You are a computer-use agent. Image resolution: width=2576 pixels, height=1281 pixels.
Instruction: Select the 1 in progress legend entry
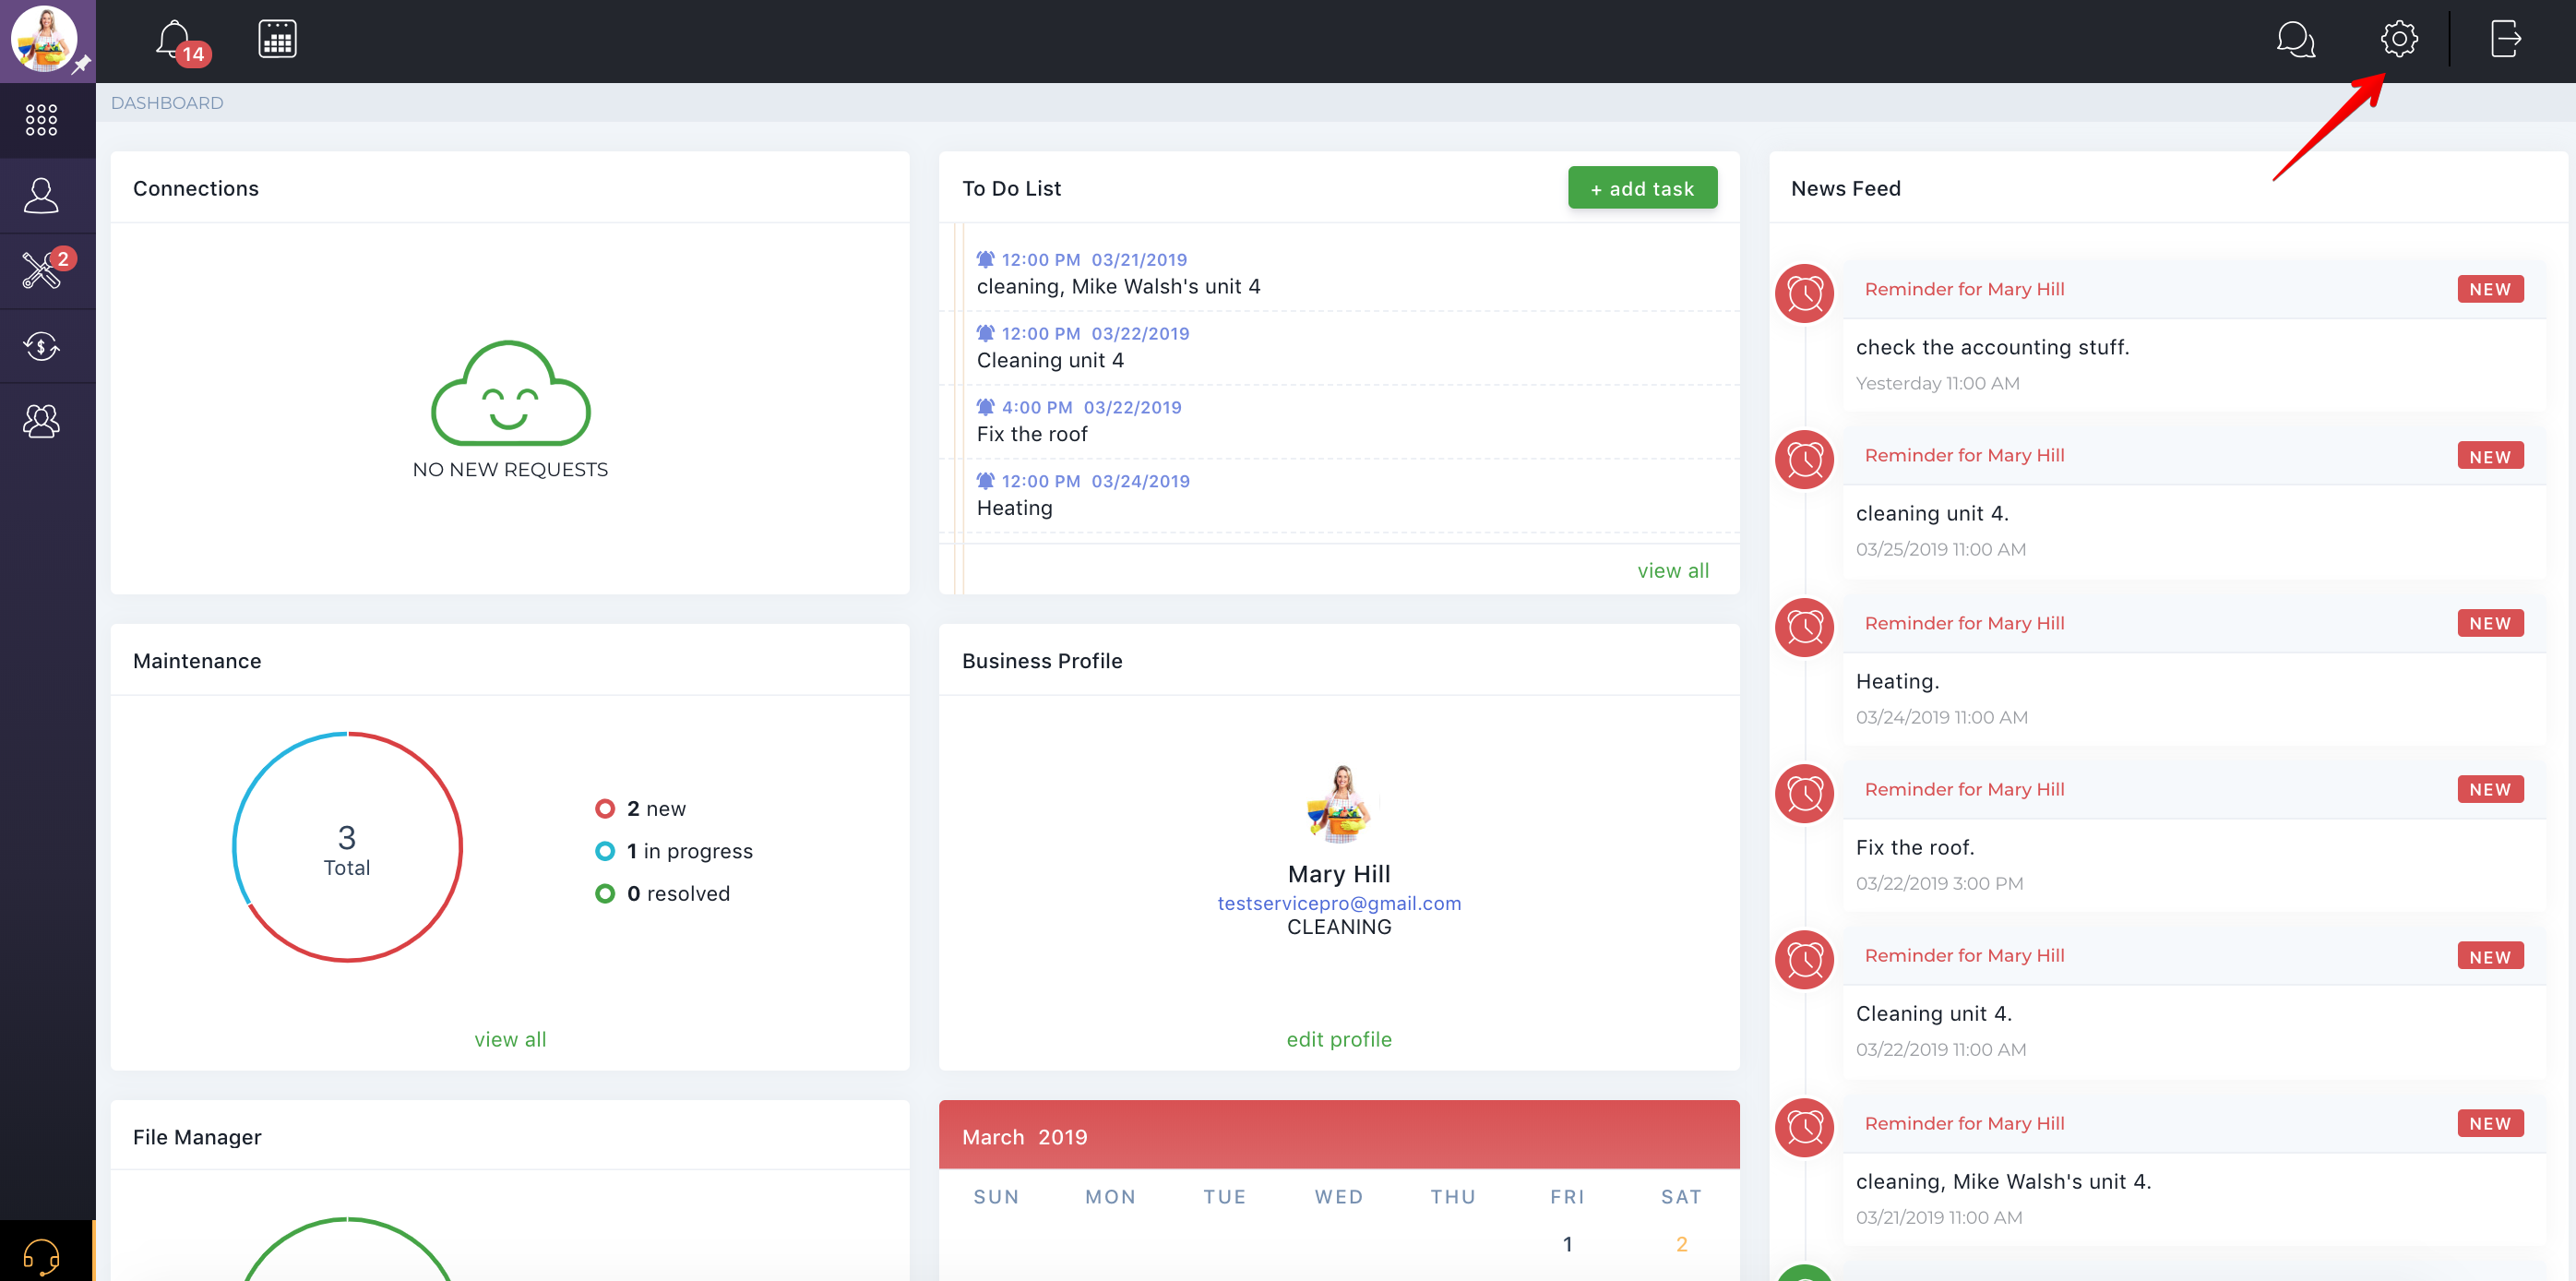(x=673, y=851)
